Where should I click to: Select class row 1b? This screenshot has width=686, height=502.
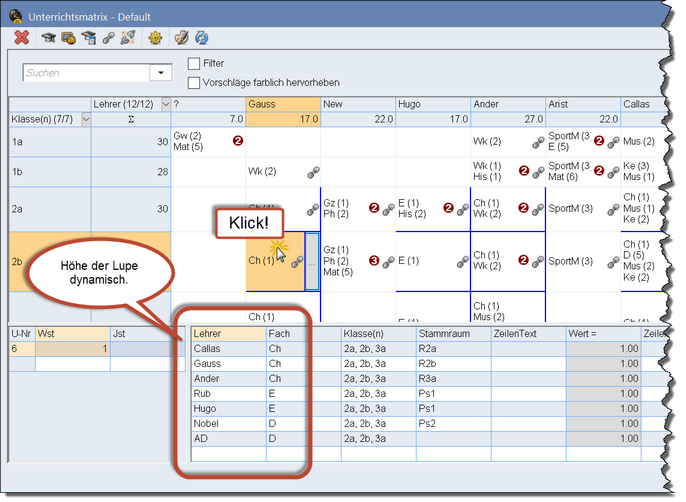(50, 172)
